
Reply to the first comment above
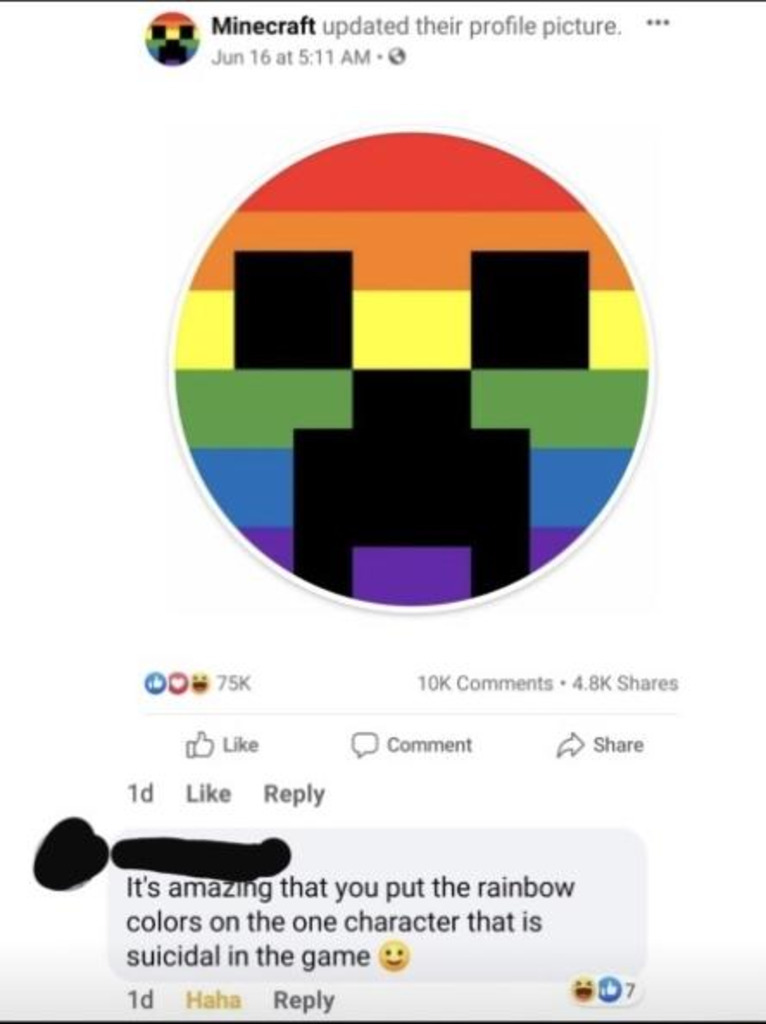coord(294,794)
